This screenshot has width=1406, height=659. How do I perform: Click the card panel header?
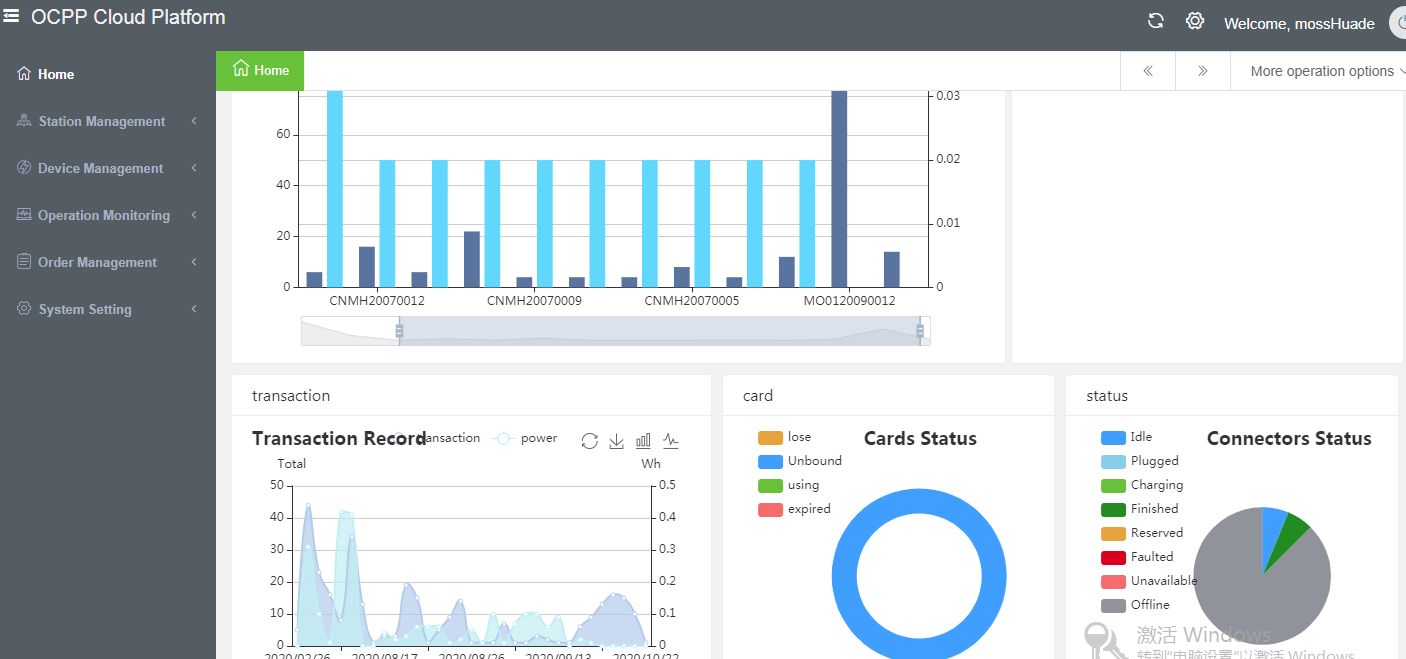pos(888,396)
